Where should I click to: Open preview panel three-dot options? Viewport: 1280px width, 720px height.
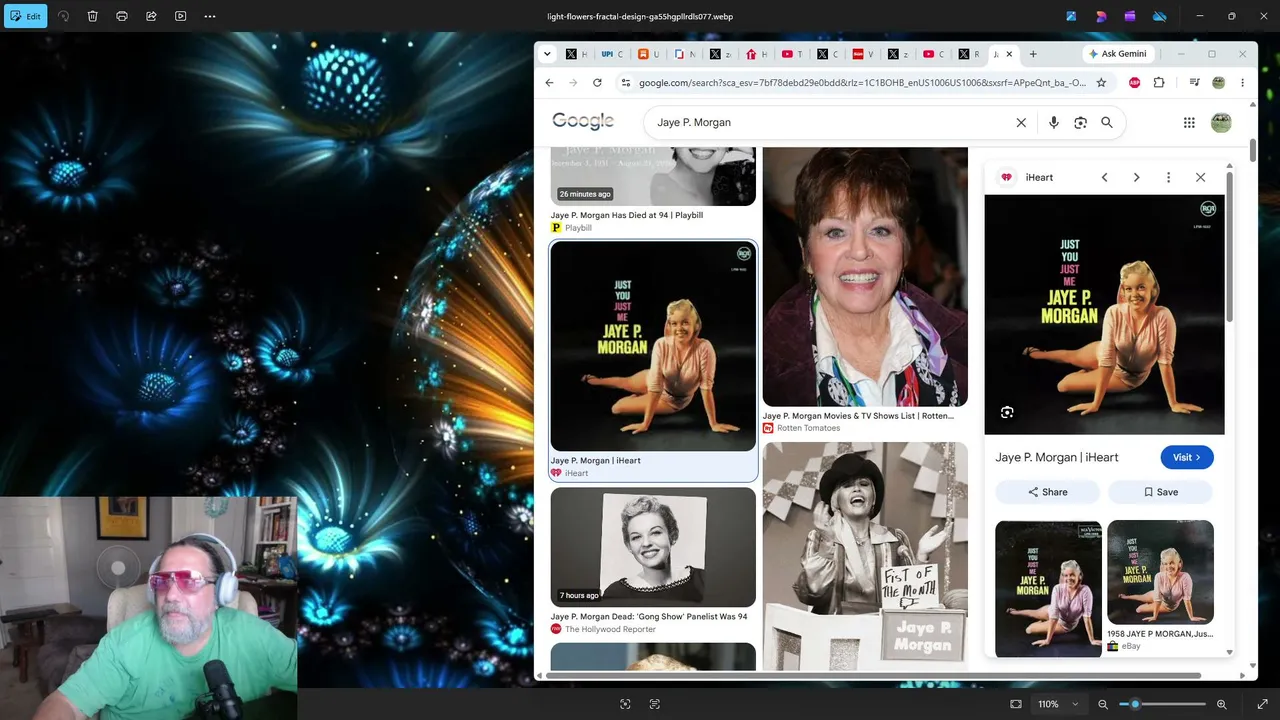pos(1168,177)
